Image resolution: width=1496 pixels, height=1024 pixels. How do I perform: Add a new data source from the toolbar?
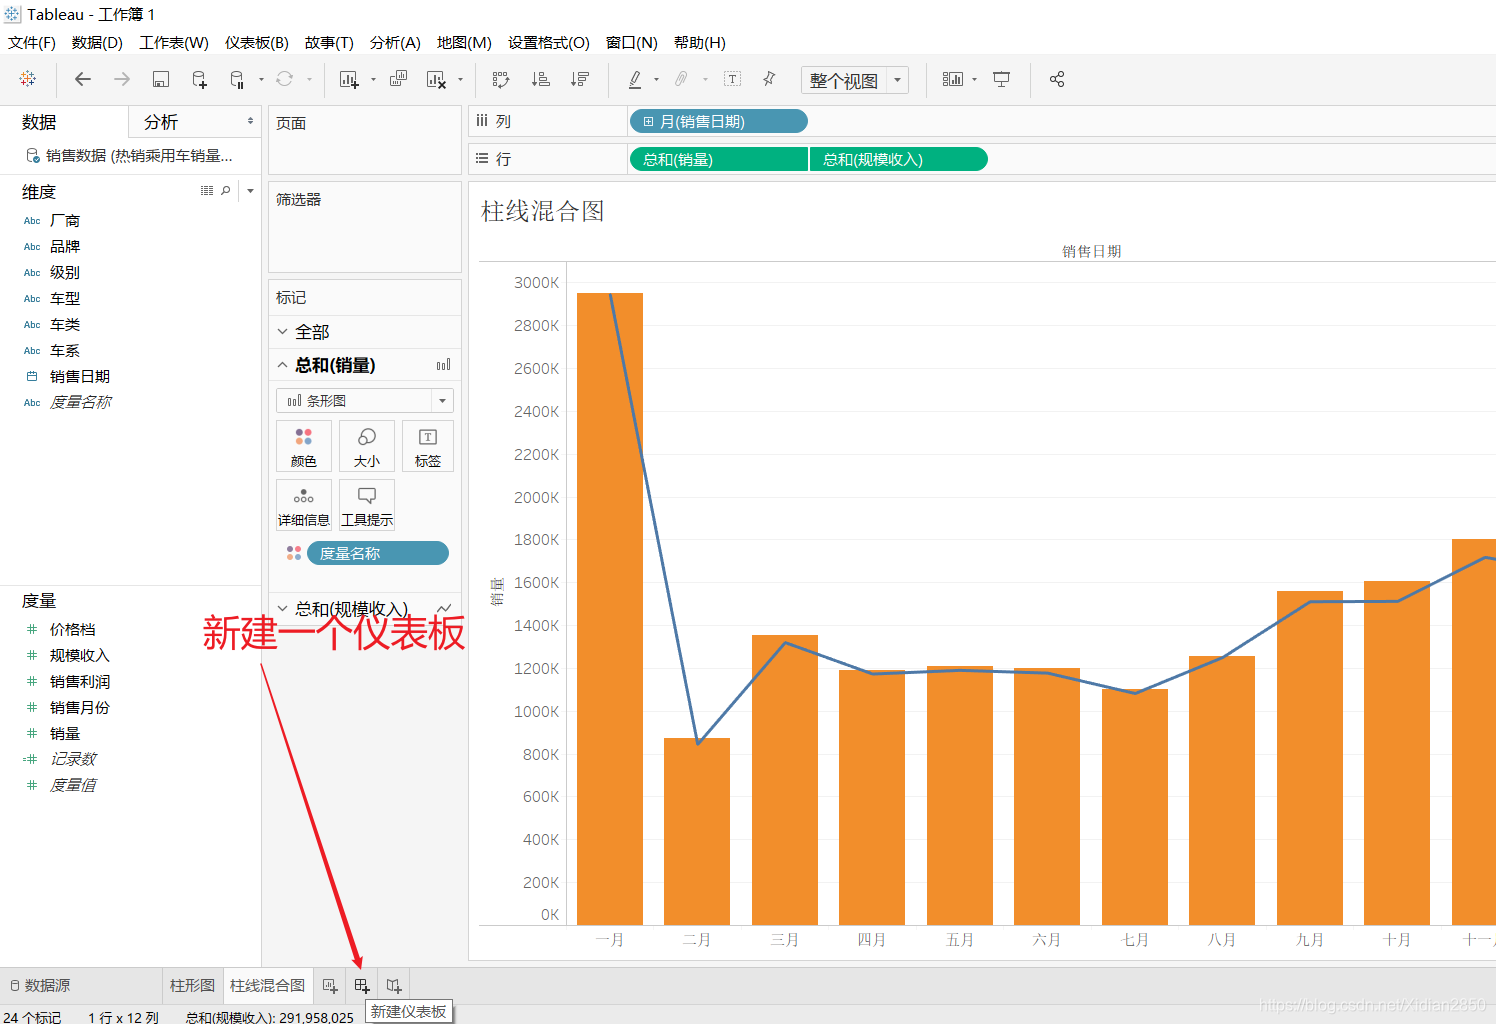pos(199,79)
